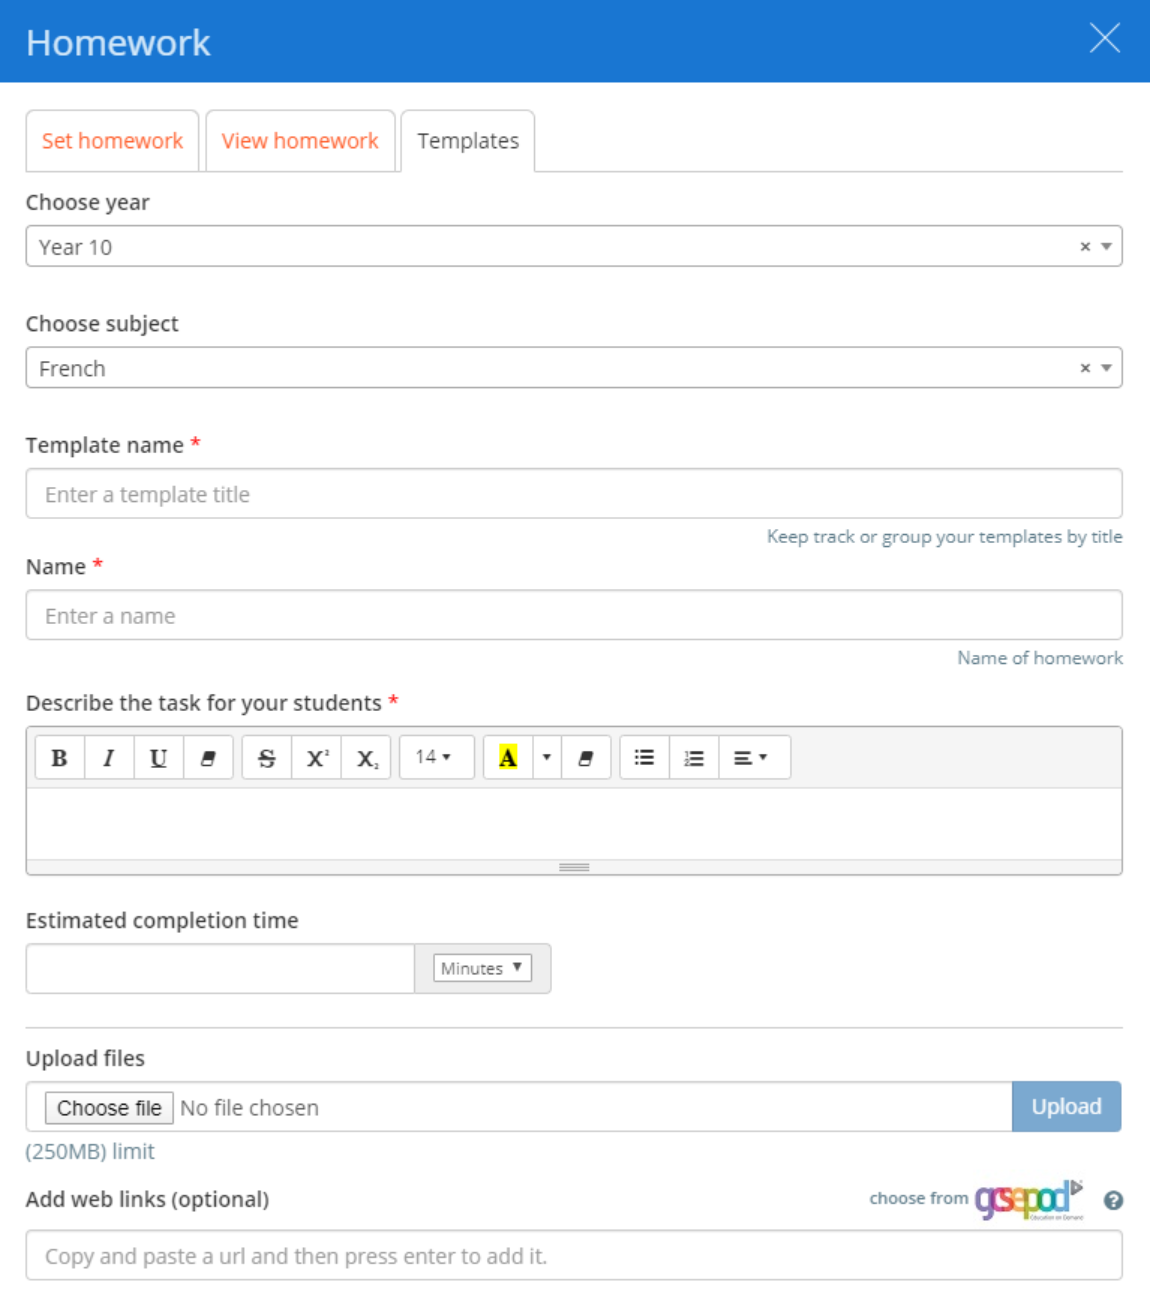1150x1291 pixels.
Task: Click the Upload button
Action: [x=1066, y=1106]
